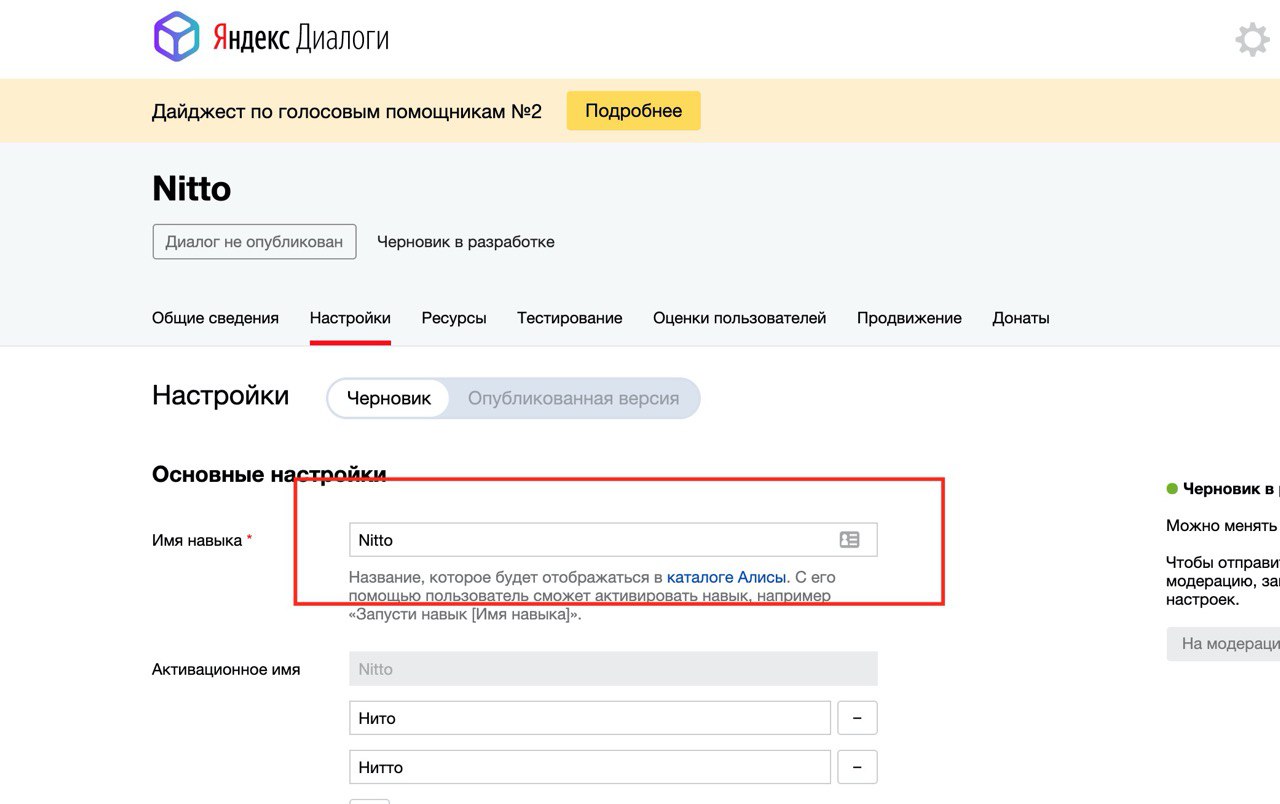Click the activation name input Нитто
The width and height of the screenshot is (1280, 804).
coord(590,767)
